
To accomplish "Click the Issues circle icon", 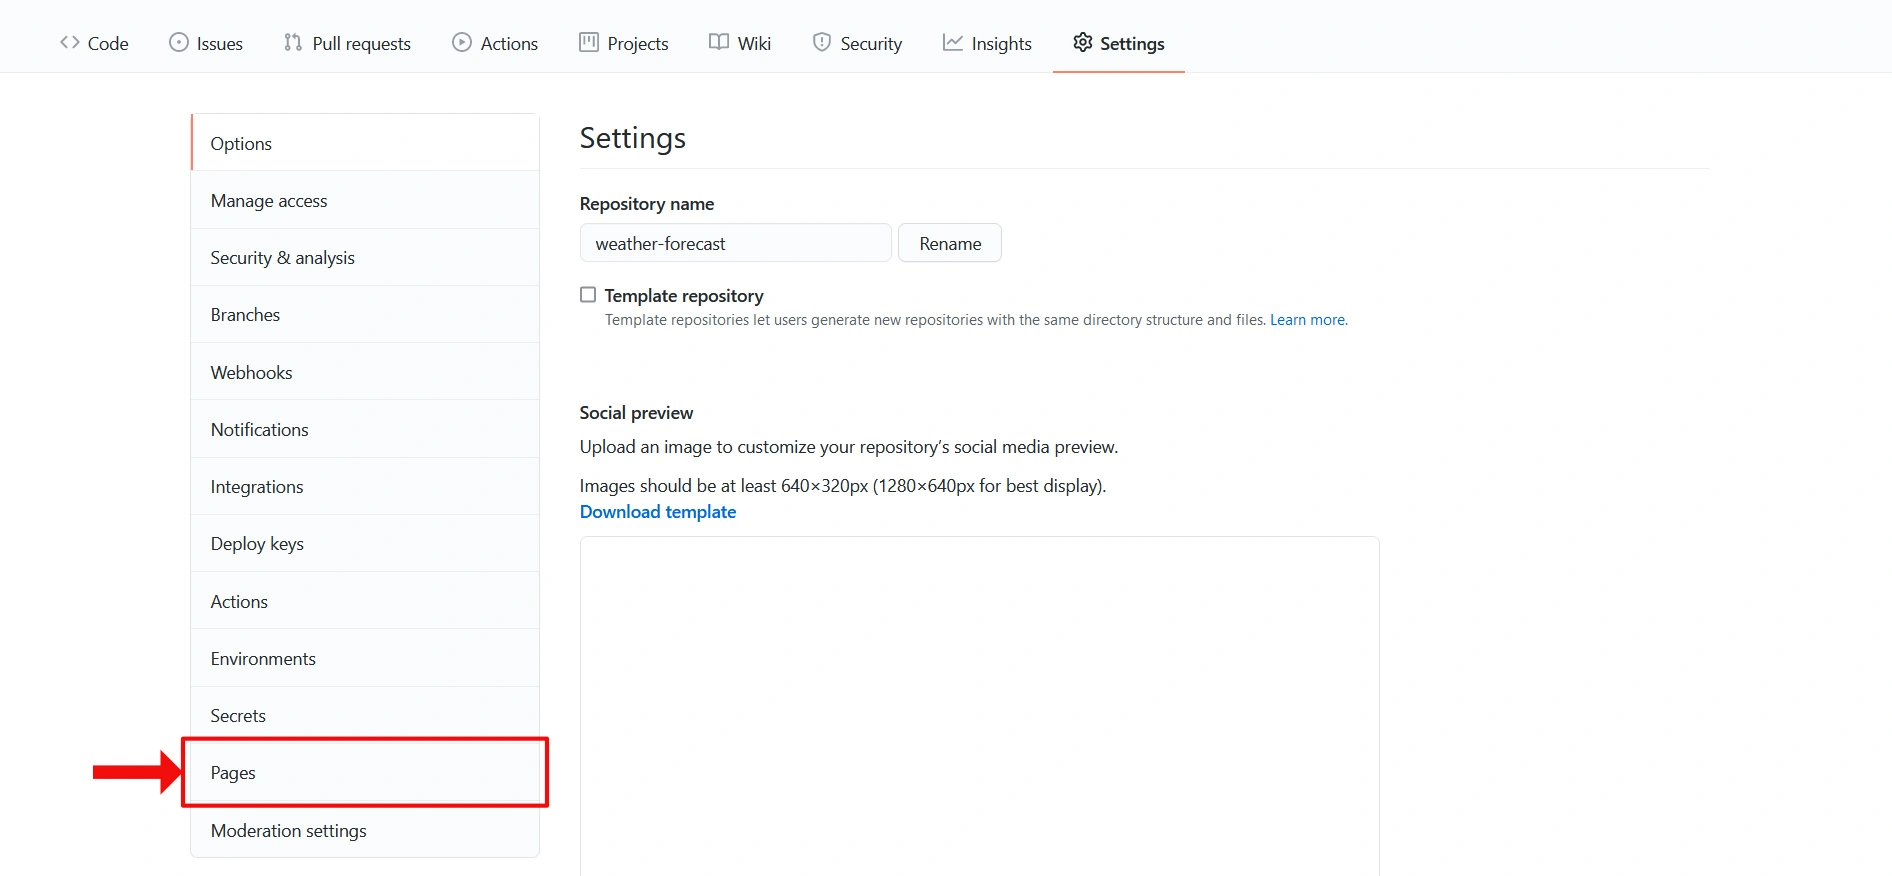I will pyautogui.click(x=179, y=42).
